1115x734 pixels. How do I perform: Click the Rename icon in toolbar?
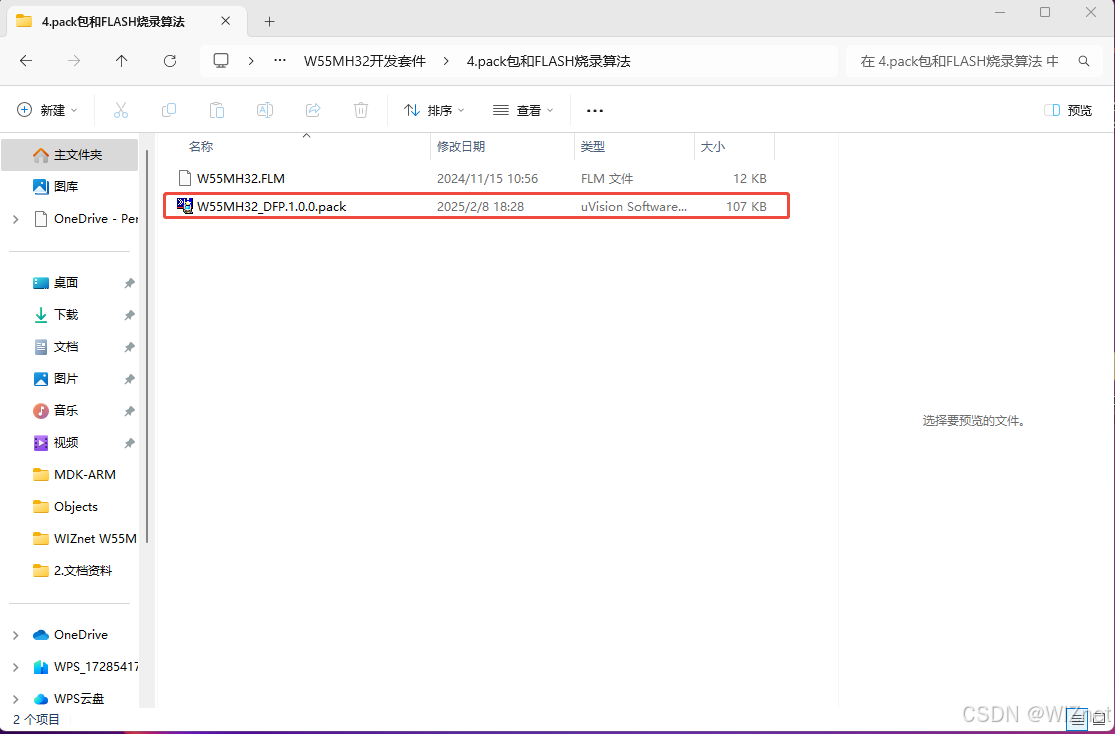265,110
